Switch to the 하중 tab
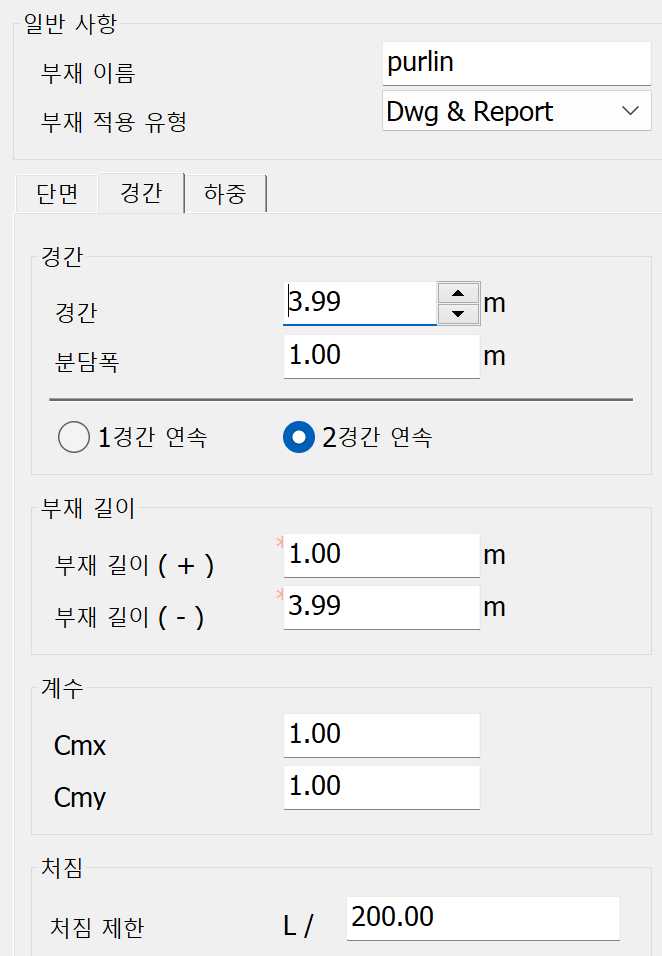Image resolution: width=662 pixels, height=956 pixels. 225,193
